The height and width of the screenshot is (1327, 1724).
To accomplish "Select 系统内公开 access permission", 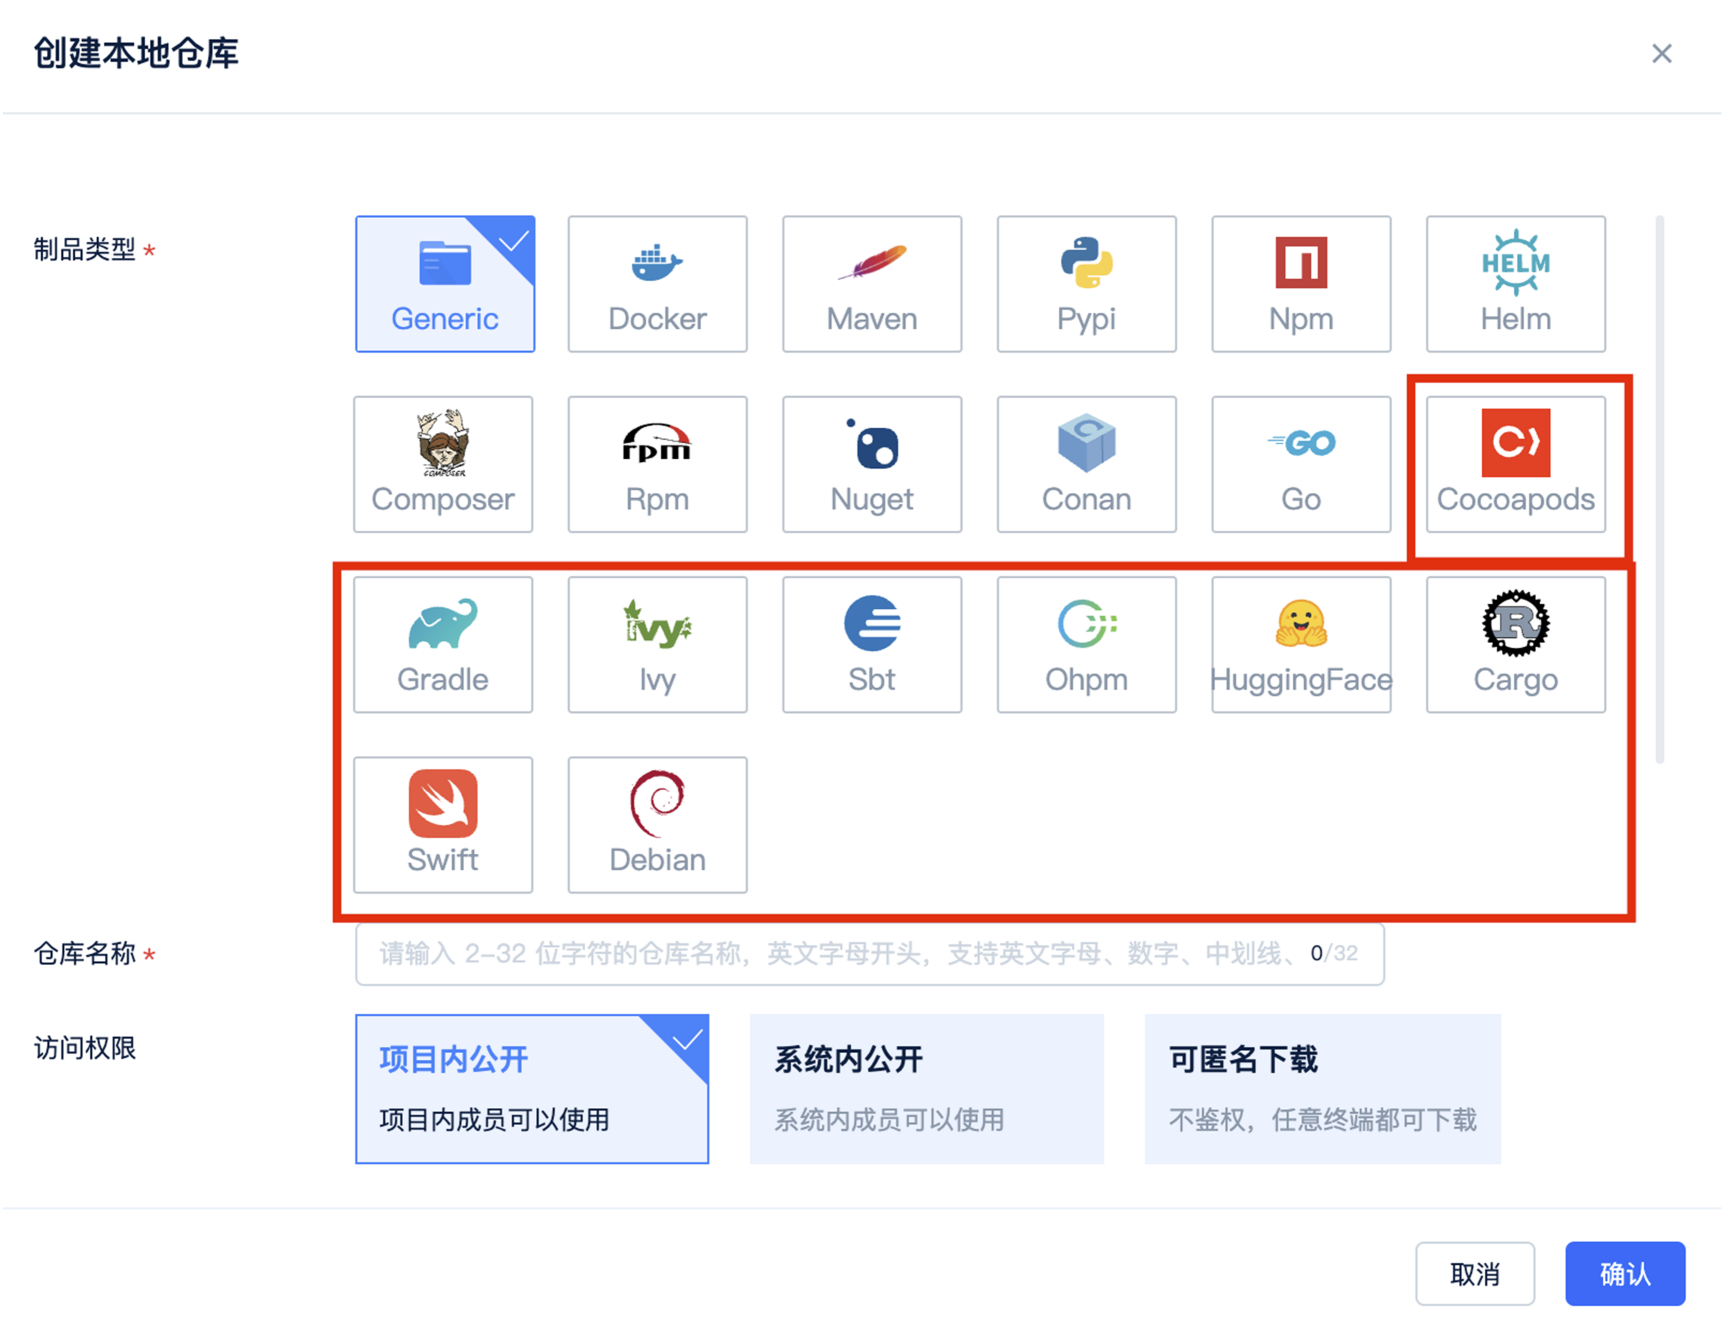I will 926,1088.
